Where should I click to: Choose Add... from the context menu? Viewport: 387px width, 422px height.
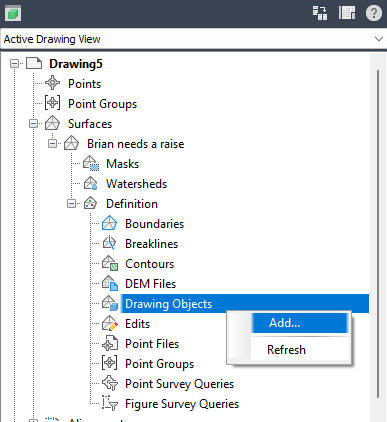[299, 323]
